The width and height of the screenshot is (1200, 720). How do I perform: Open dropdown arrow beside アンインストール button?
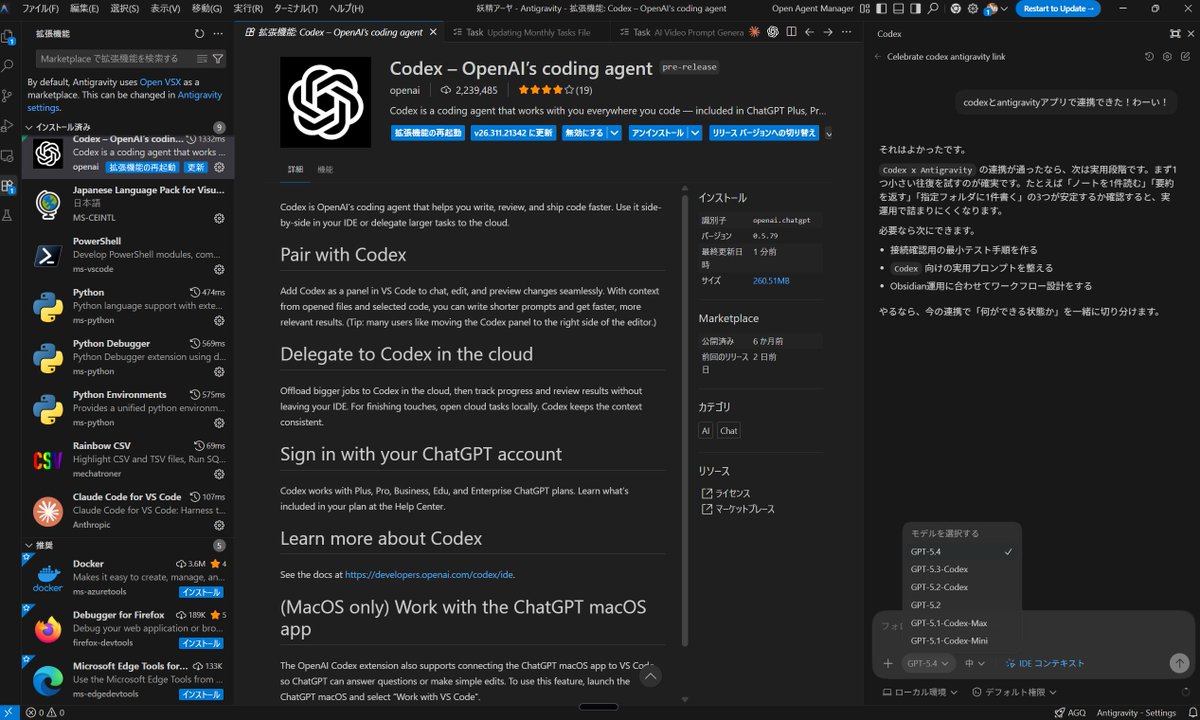[694, 132]
